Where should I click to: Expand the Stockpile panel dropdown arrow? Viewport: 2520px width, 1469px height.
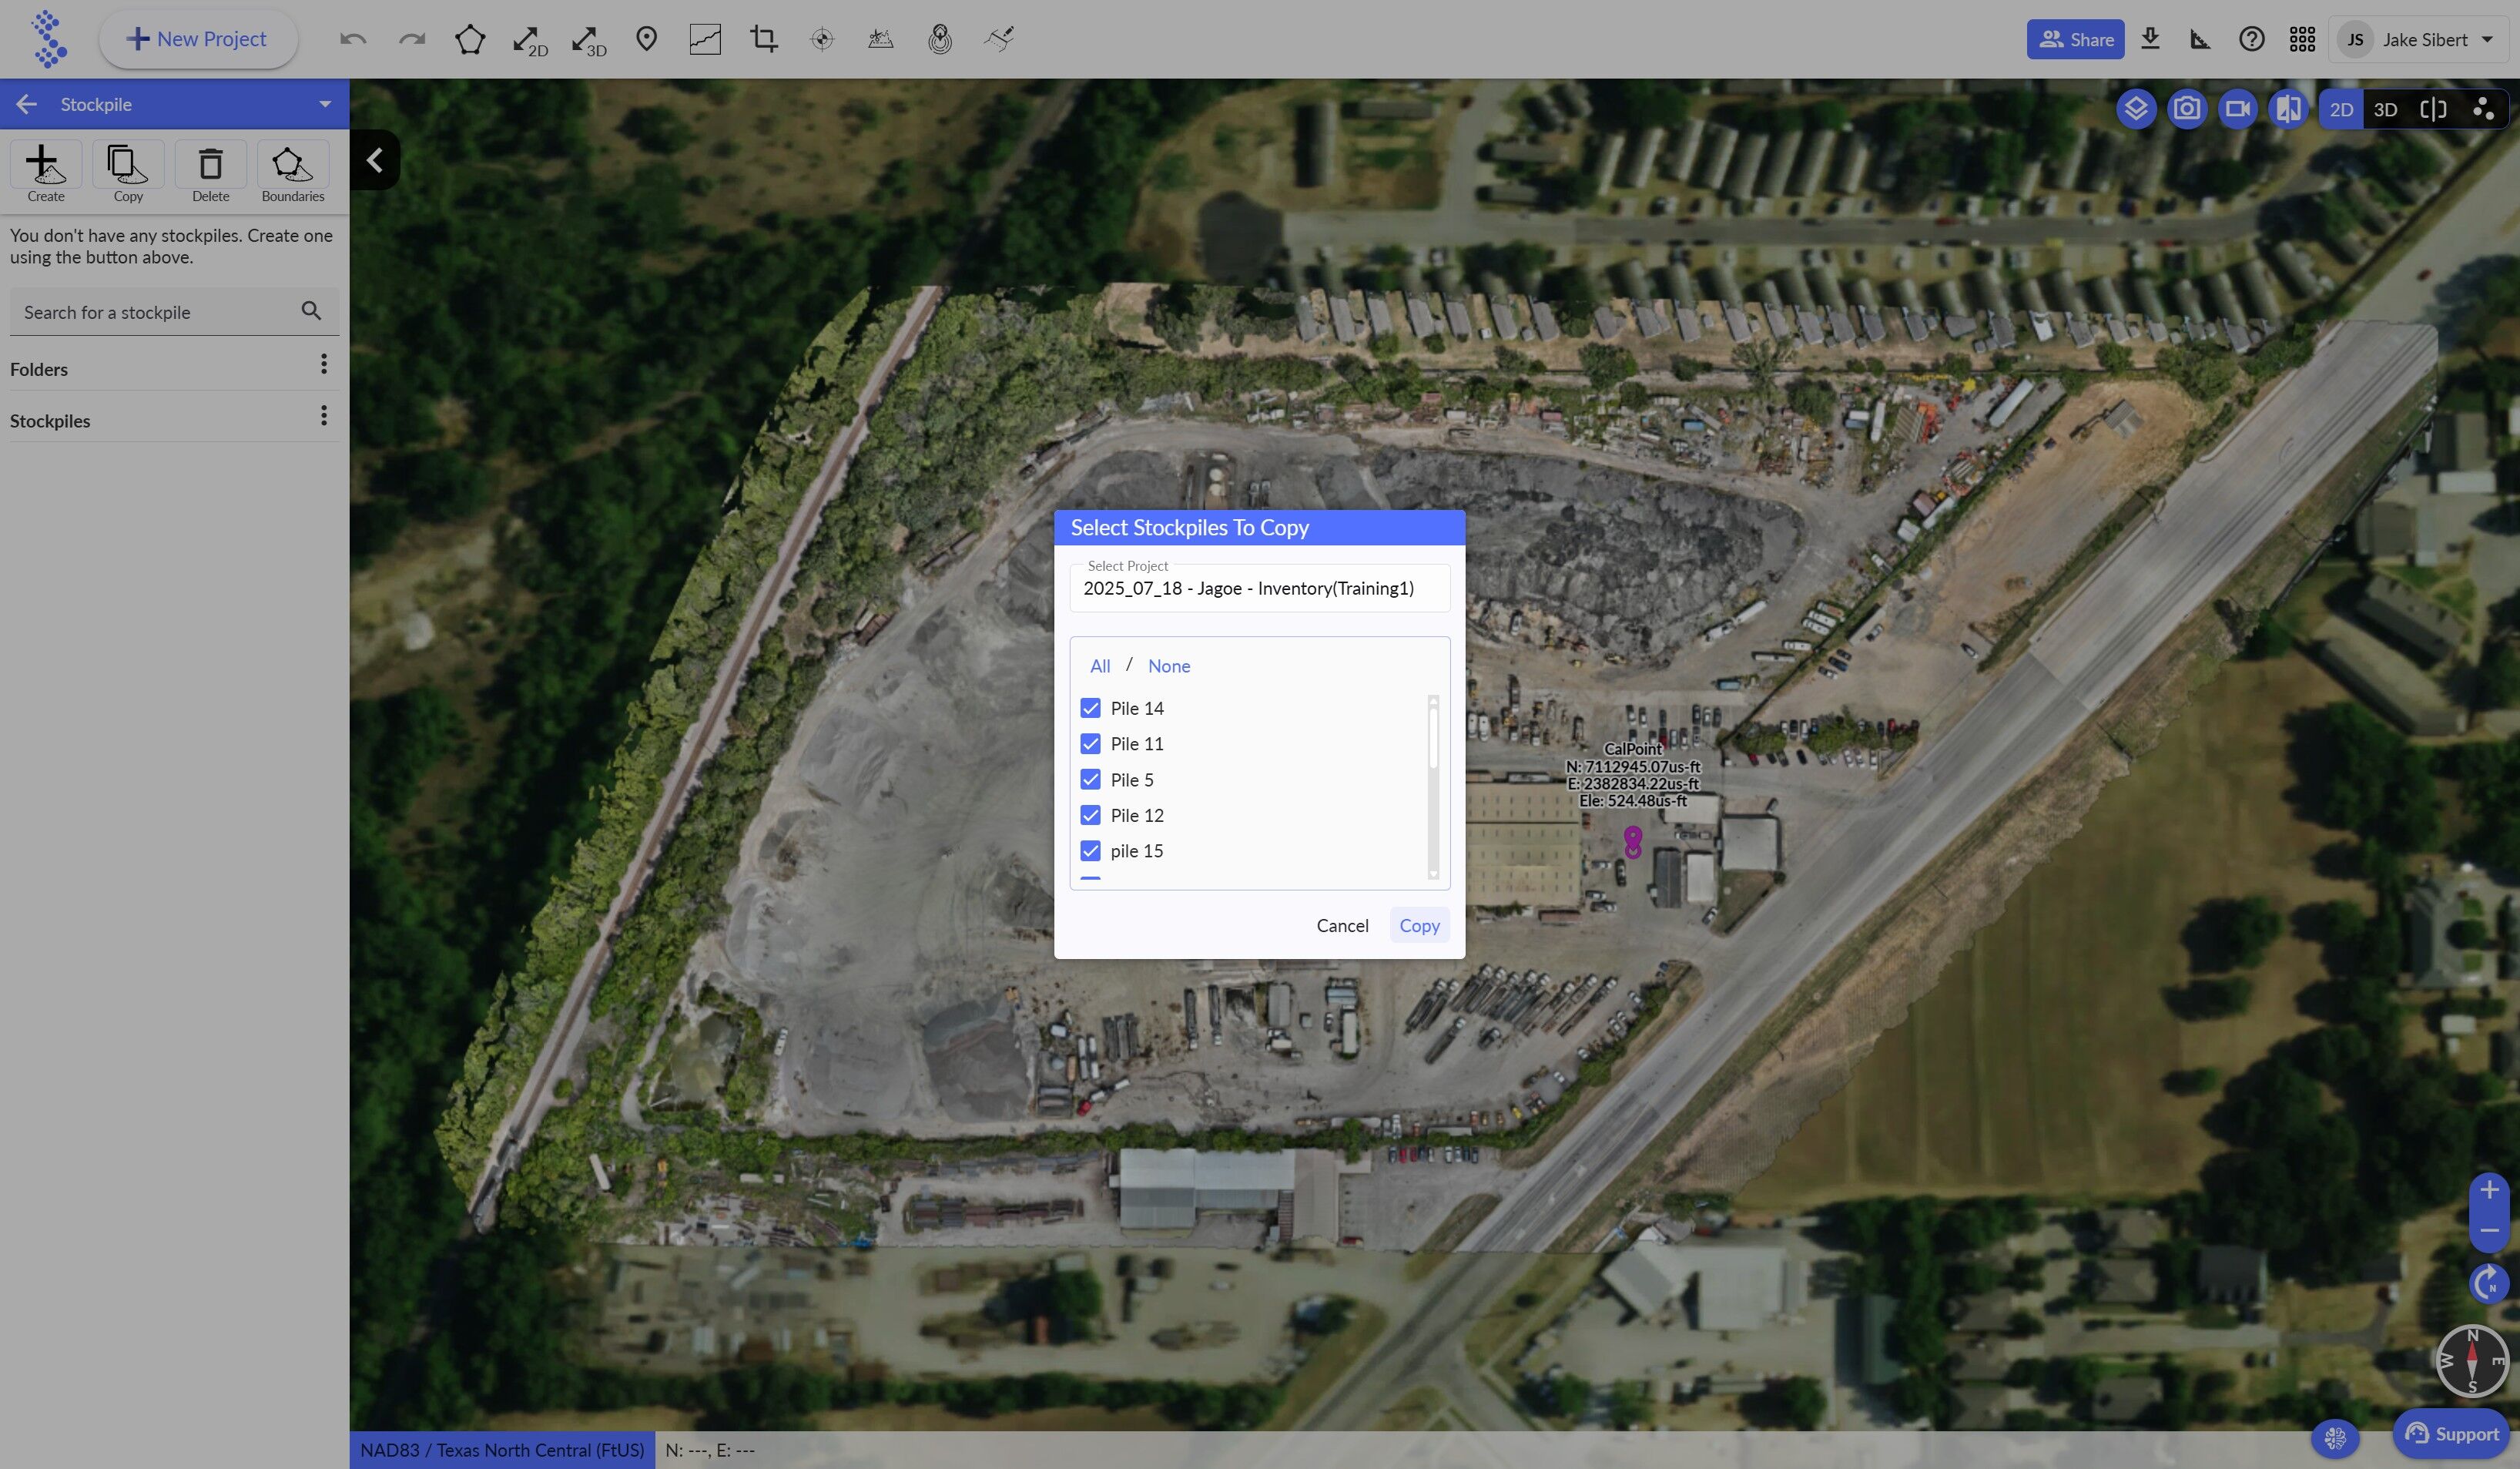tap(325, 104)
